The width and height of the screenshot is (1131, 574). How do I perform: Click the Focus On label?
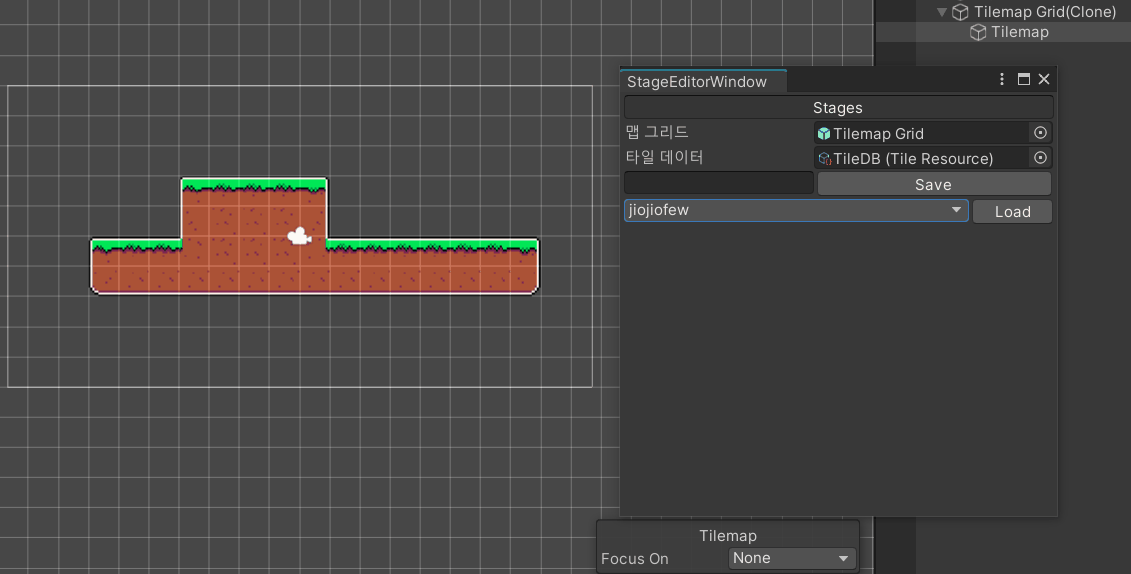pyautogui.click(x=635, y=559)
